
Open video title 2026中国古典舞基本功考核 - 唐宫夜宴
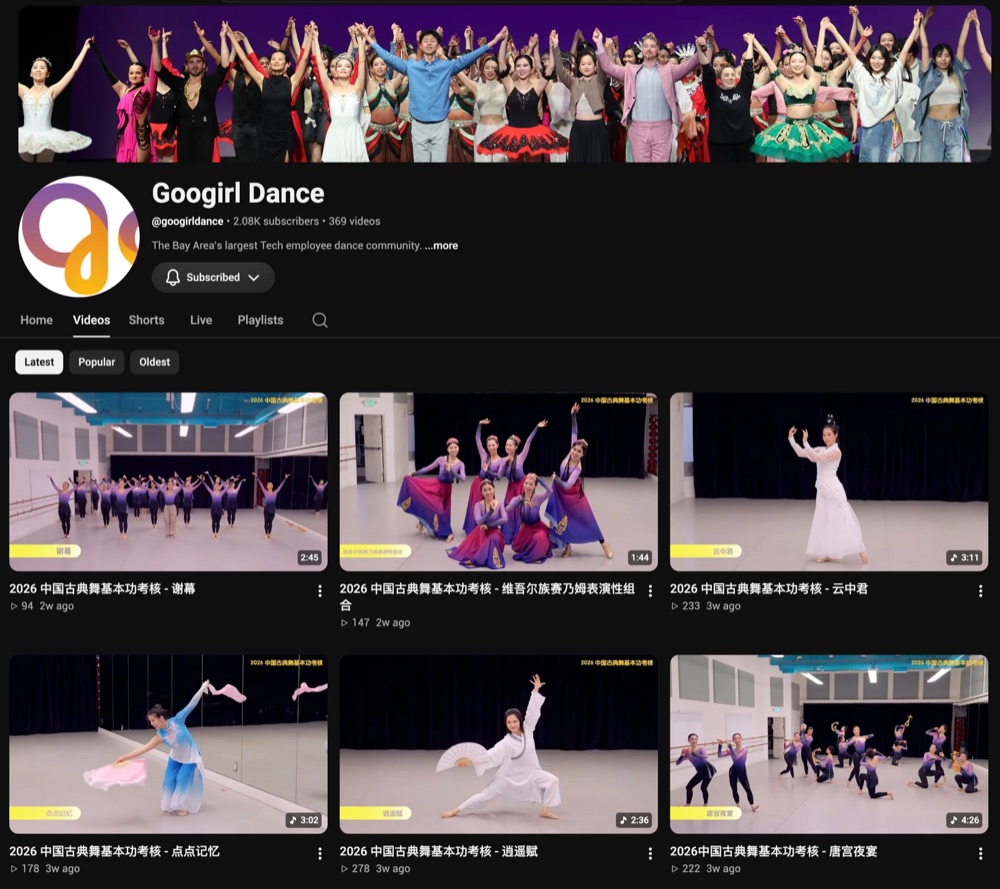pyautogui.click(x=774, y=851)
